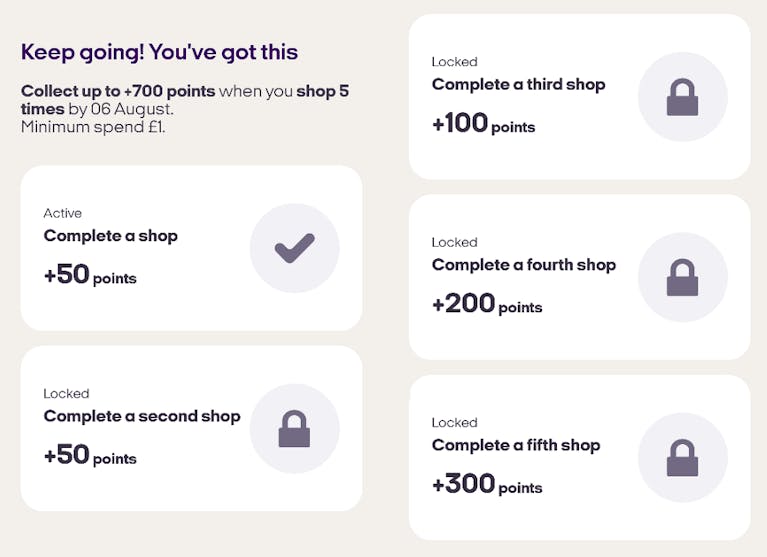Image resolution: width=767 pixels, height=557 pixels.
Task: Click the +50 points on second shop card
Action: (x=90, y=455)
